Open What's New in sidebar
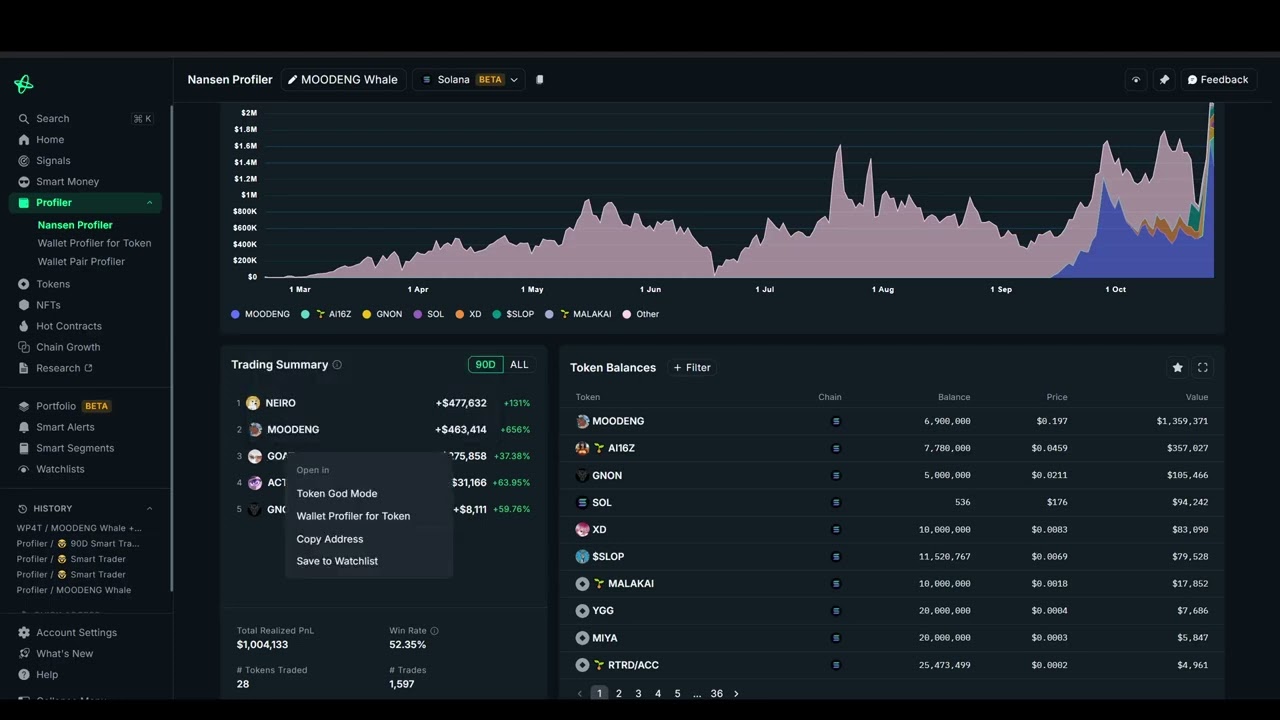 [x=64, y=654]
